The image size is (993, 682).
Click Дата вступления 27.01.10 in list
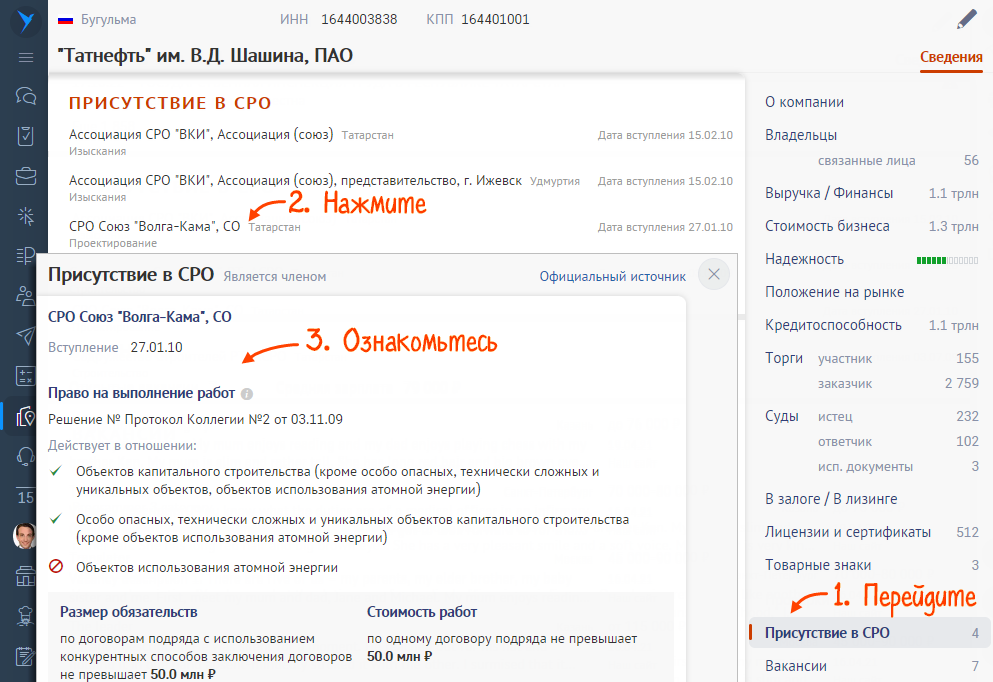[665, 227]
